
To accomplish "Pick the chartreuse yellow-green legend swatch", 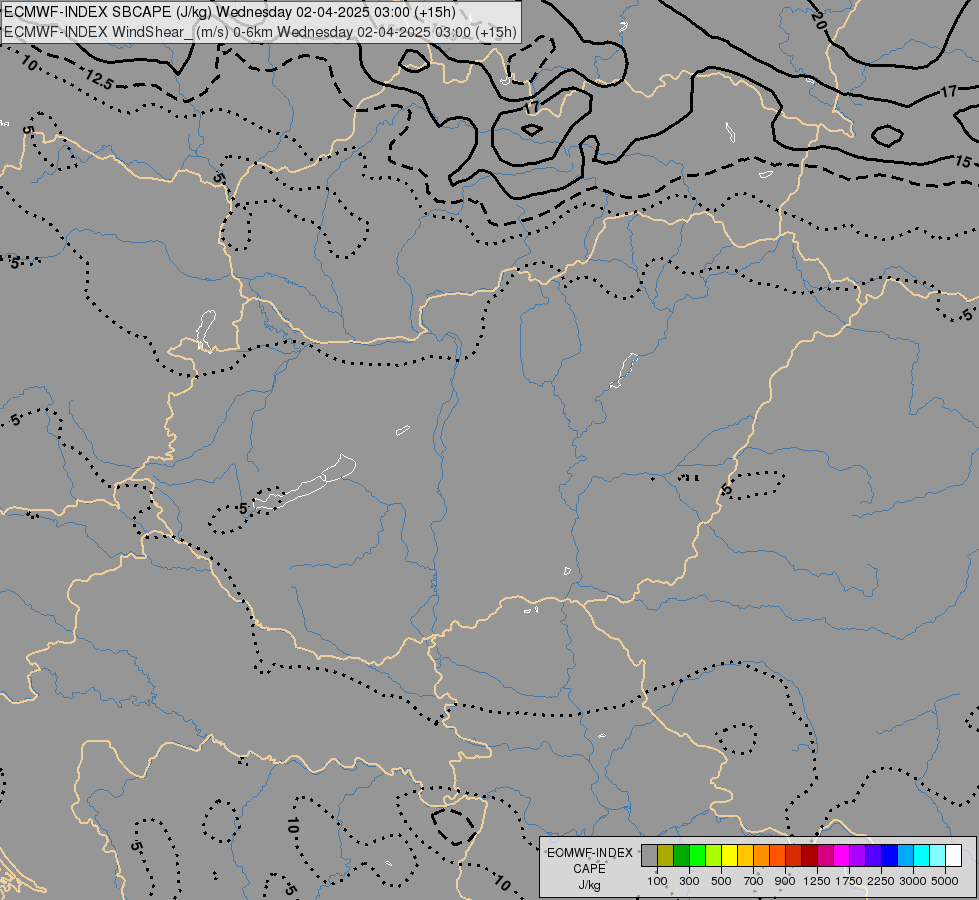I will [714, 855].
